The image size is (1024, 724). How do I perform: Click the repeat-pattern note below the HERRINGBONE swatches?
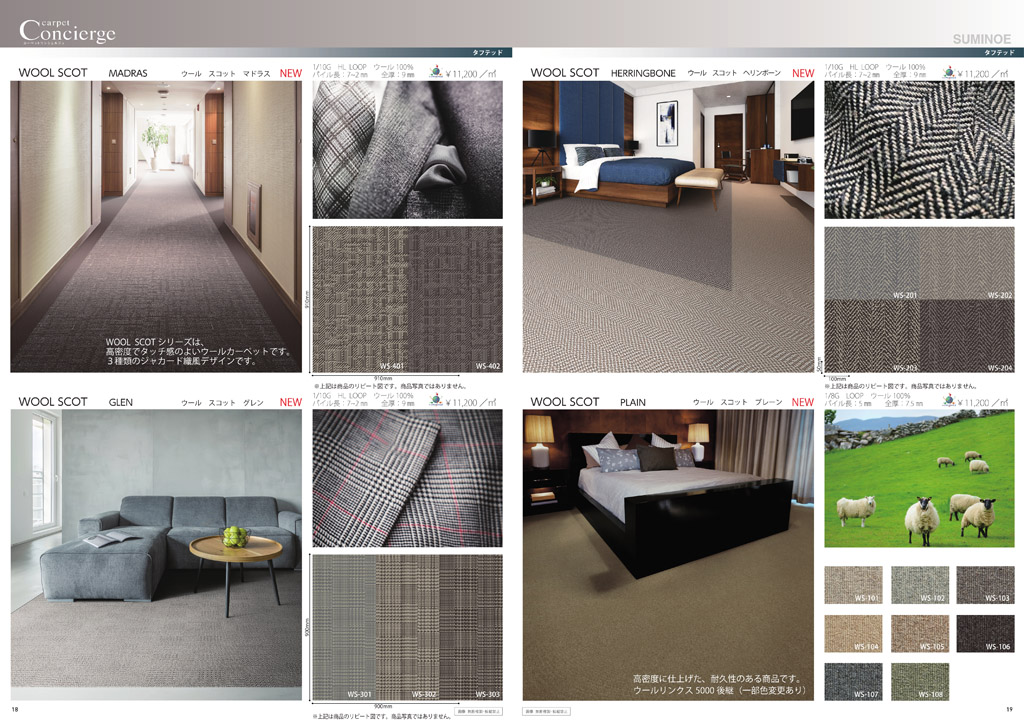[x=901, y=386]
